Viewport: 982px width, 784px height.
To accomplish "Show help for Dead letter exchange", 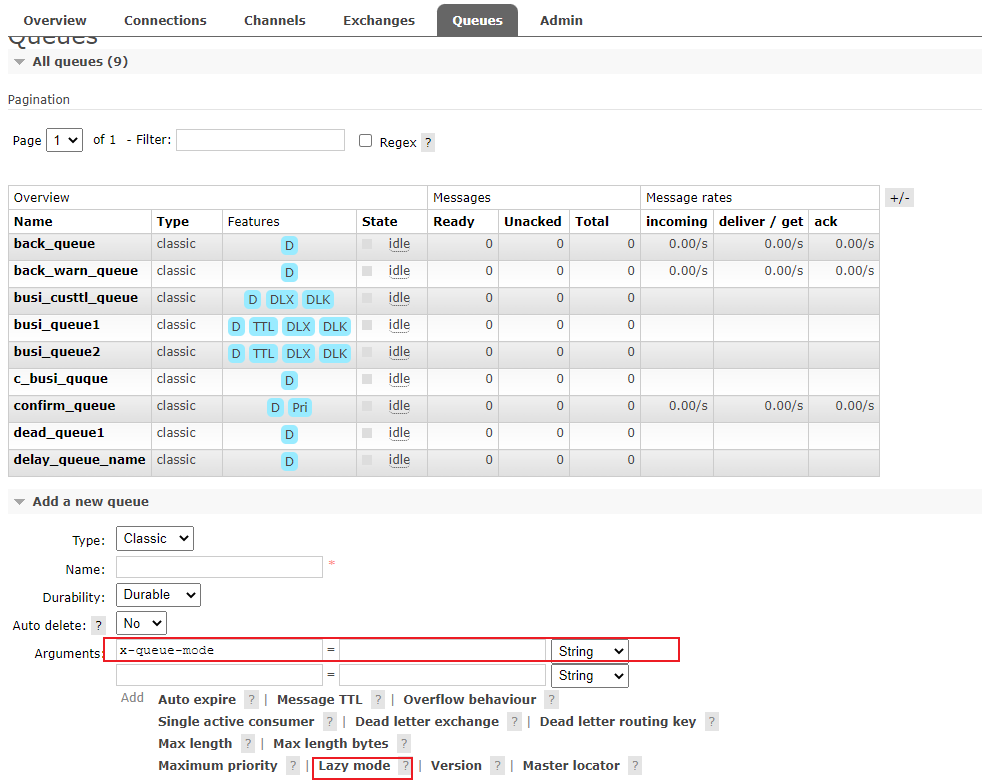I will pos(514,722).
